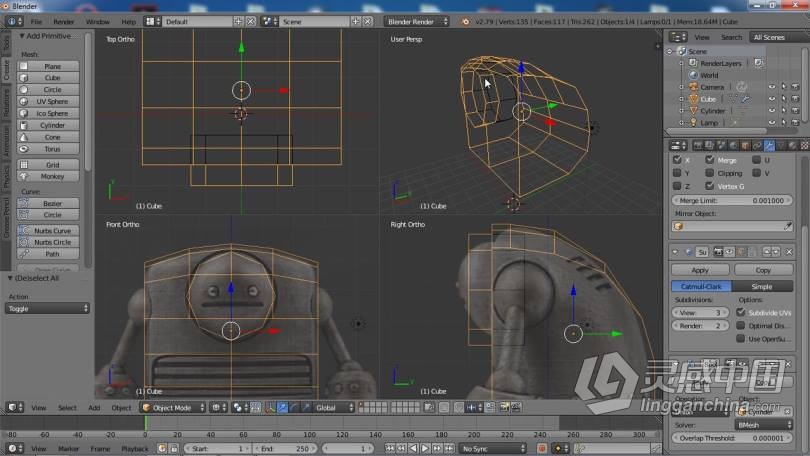The image size is (810, 456).
Task: Click the Ico Sphere icon
Action: click(24, 113)
